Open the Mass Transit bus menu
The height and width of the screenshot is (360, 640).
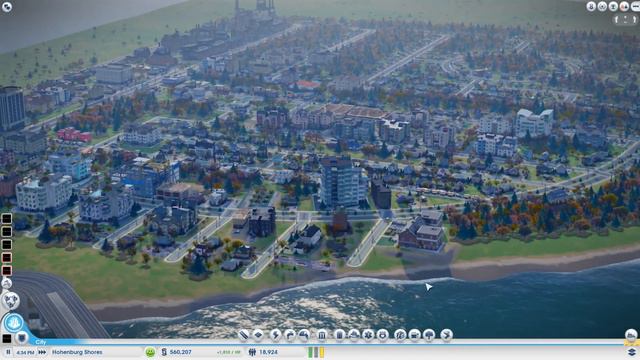[414, 335]
